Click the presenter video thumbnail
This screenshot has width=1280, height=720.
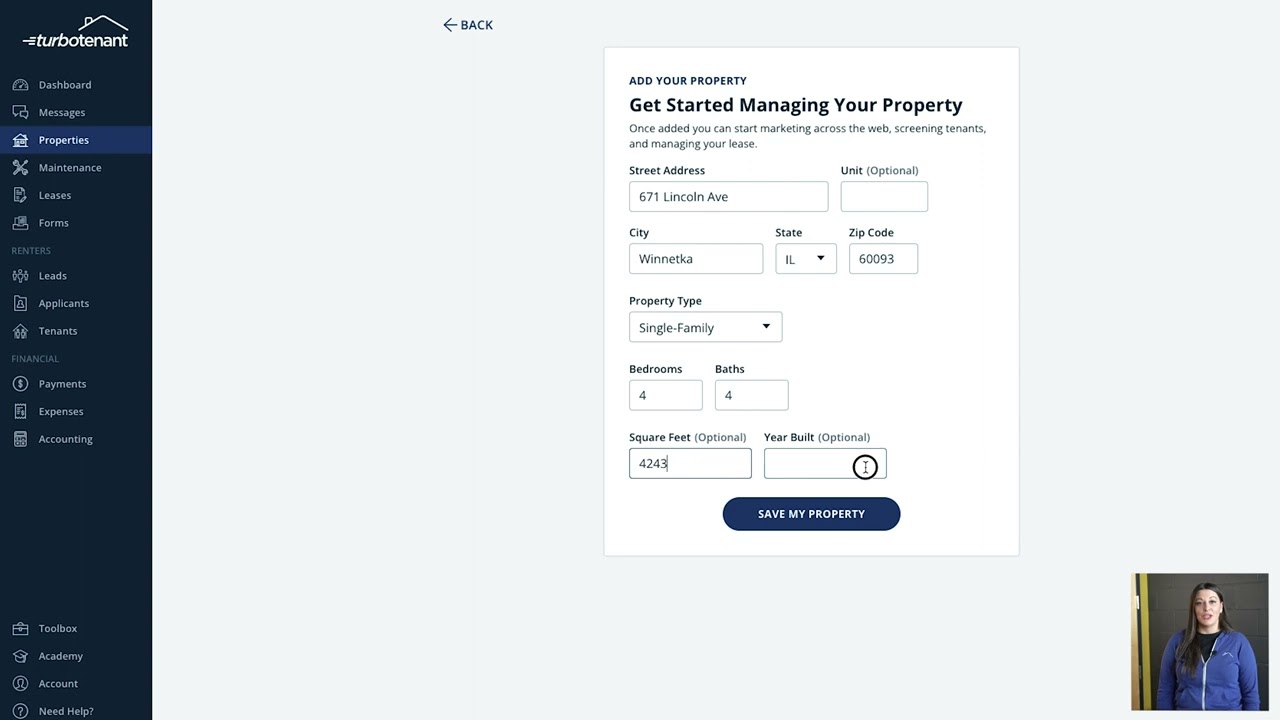coord(1200,642)
